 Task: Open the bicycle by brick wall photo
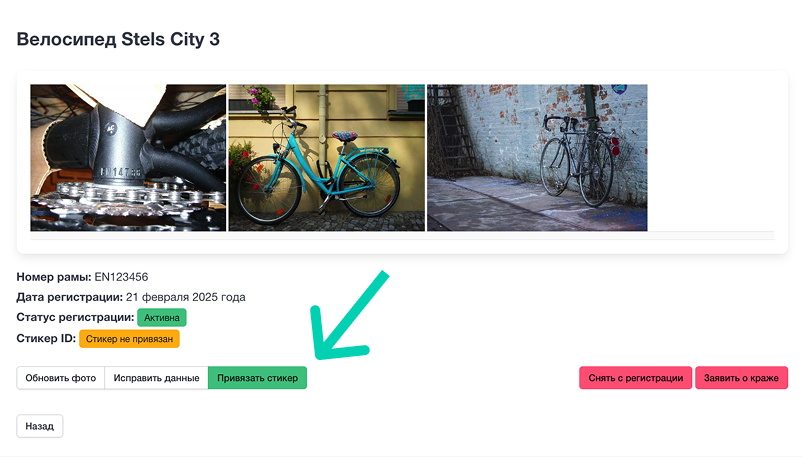537,158
